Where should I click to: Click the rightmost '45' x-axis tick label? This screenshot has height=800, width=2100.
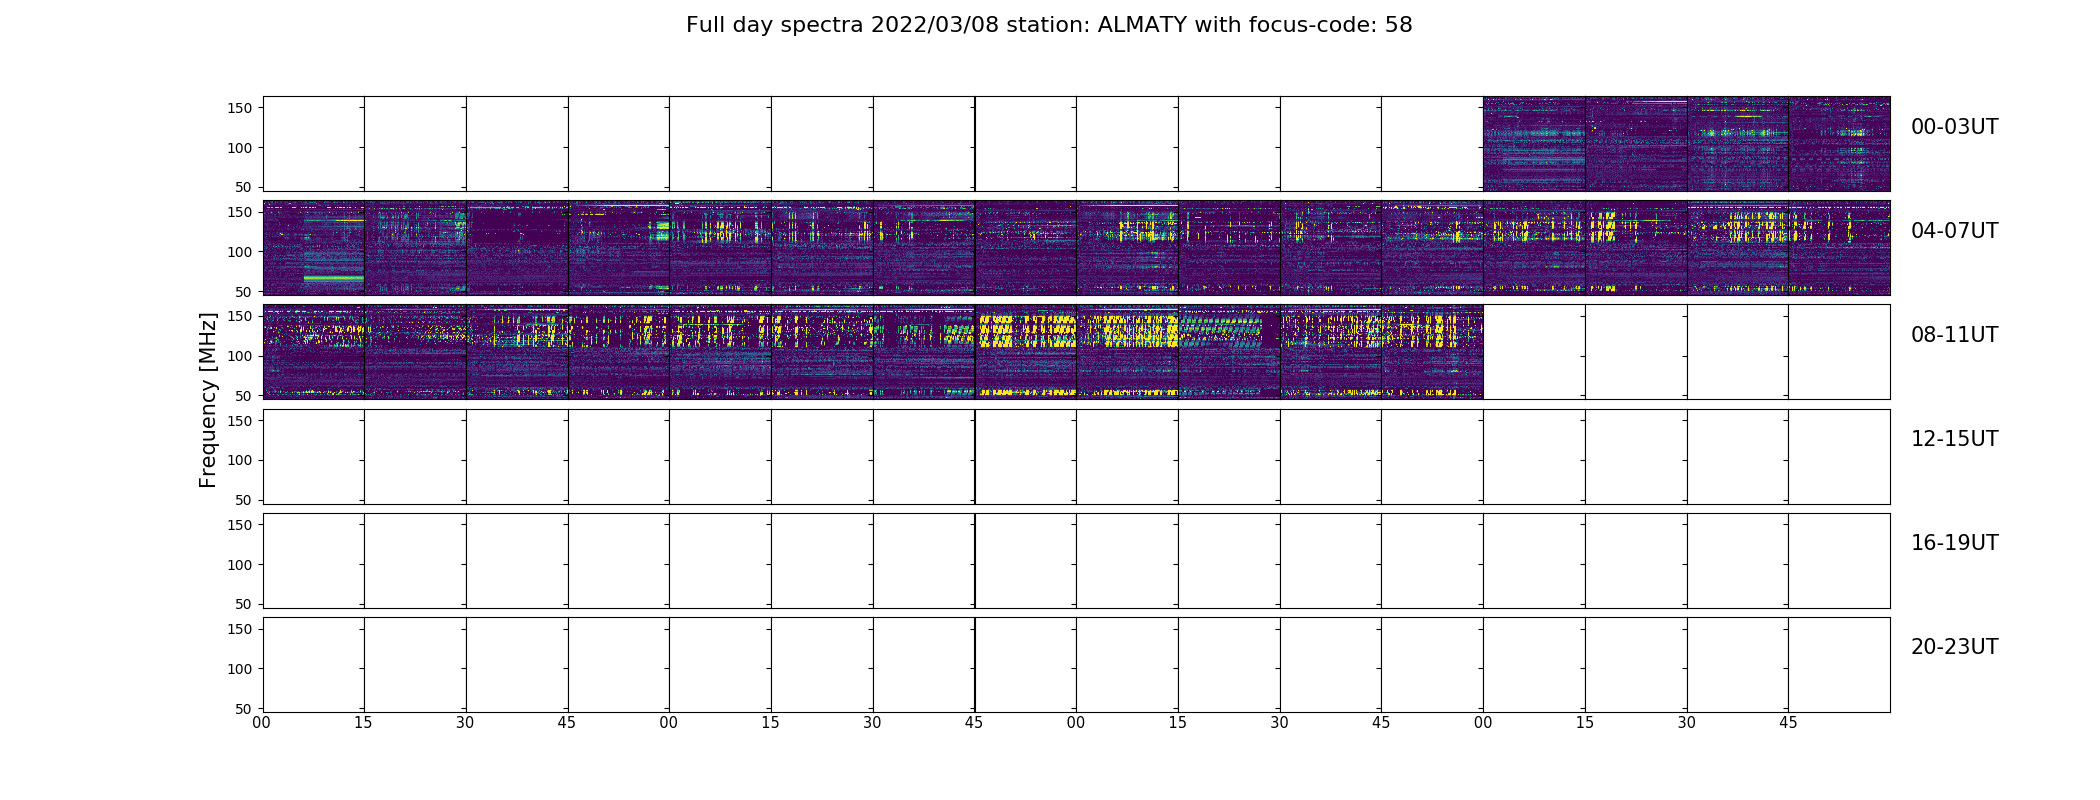tap(1788, 723)
